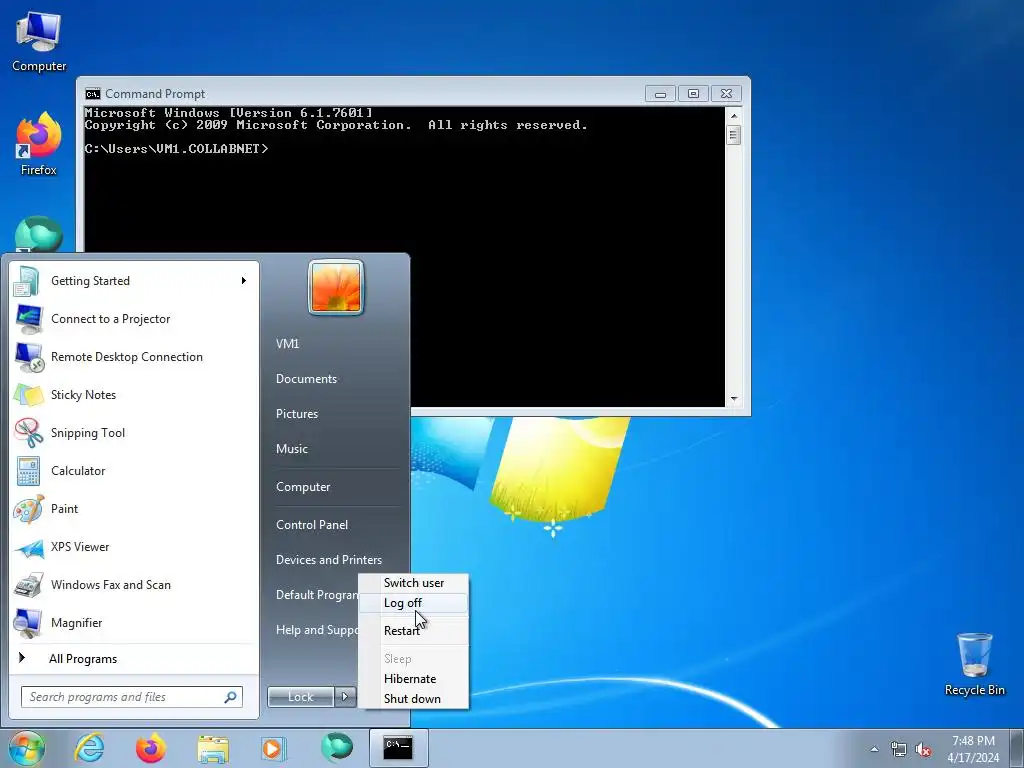The width and height of the screenshot is (1024, 768).
Task: Select Command Prompt taskbar button
Action: (398, 748)
